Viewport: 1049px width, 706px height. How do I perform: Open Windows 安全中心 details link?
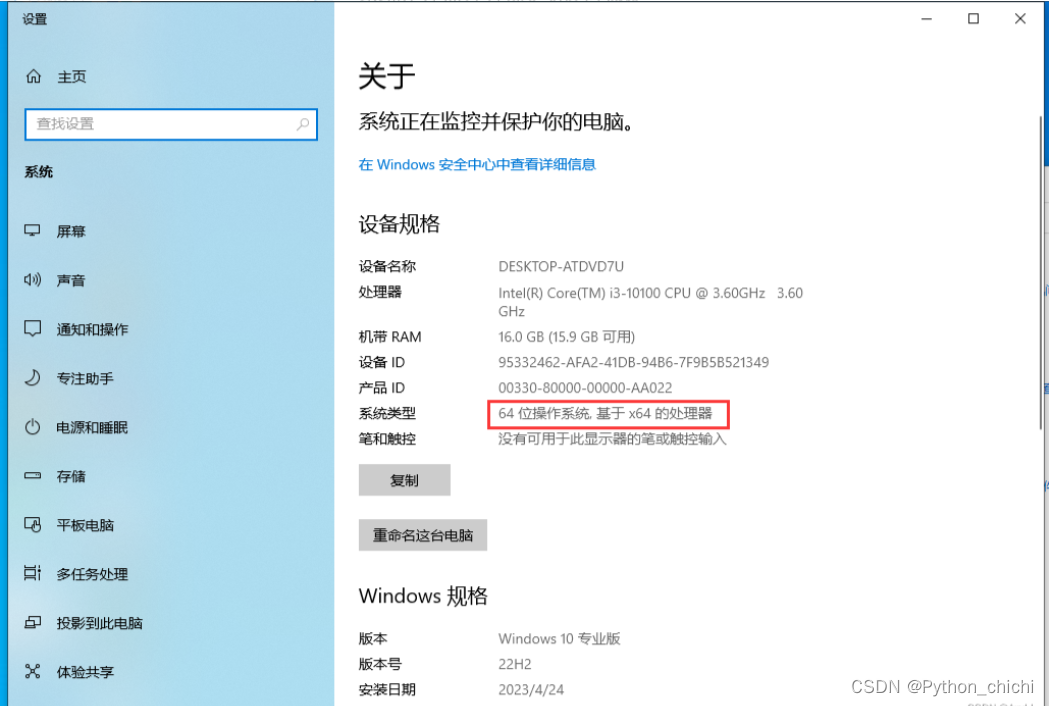(x=477, y=164)
